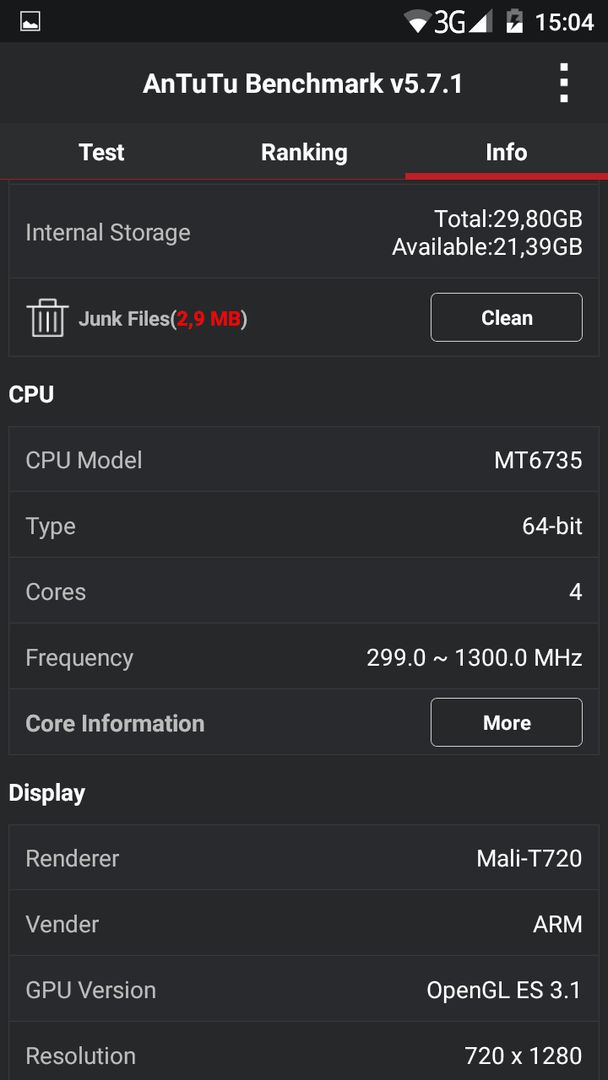Tap the Wi-Fi signal status icon
608x1080 pixels.
tap(418, 22)
